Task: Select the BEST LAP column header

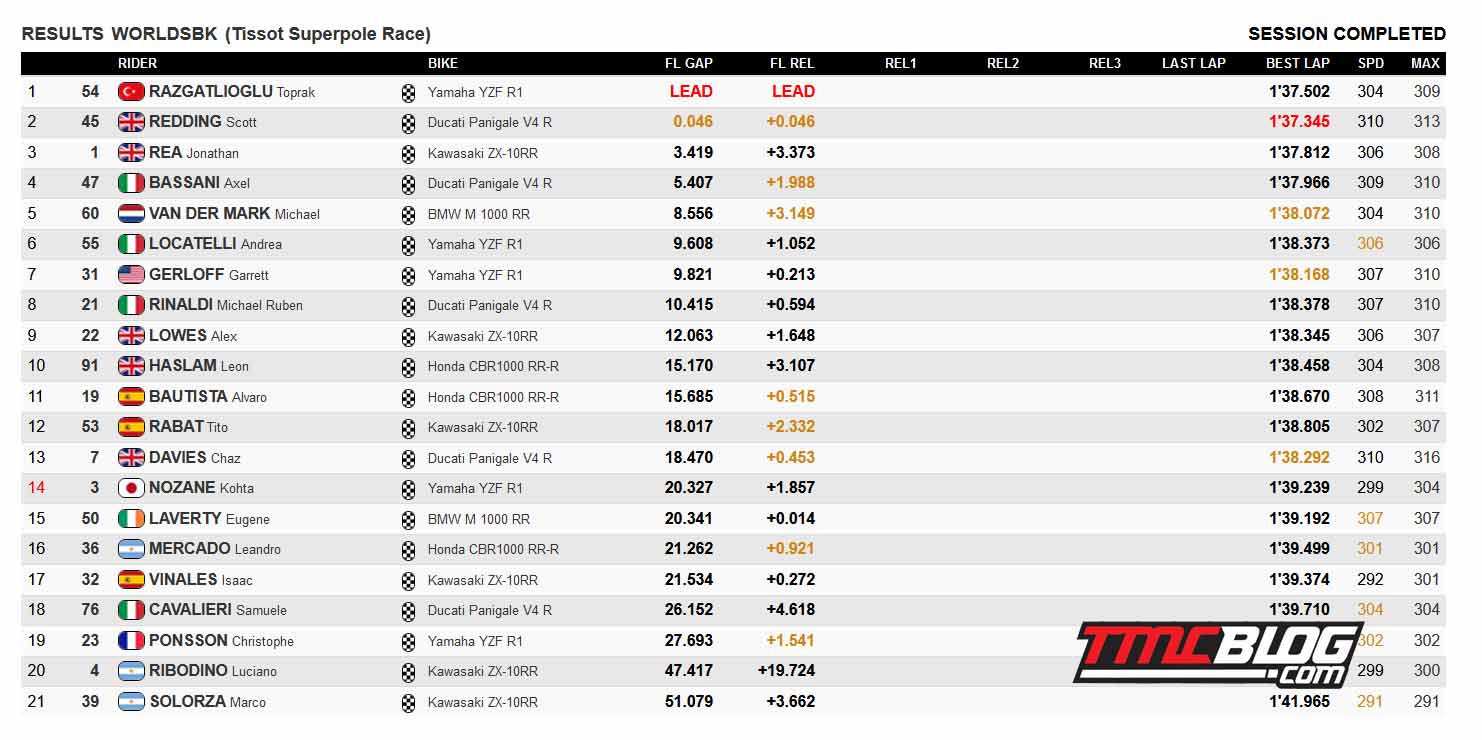Action: [1297, 63]
